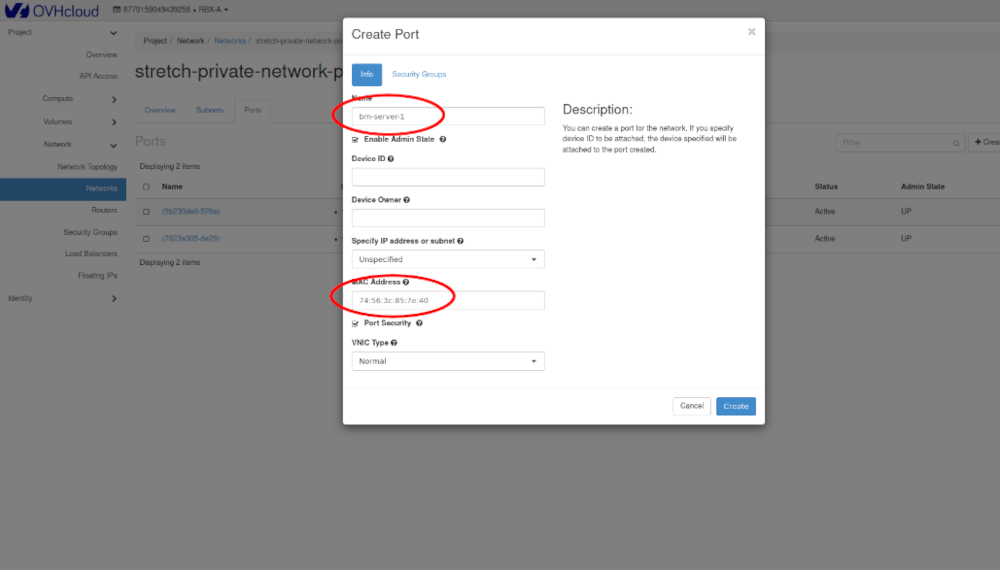Image resolution: width=1000 pixels, height=570 pixels.
Task: Switch to the Security Groups tab
Action: pyautogui.click(x=418, y=74)
